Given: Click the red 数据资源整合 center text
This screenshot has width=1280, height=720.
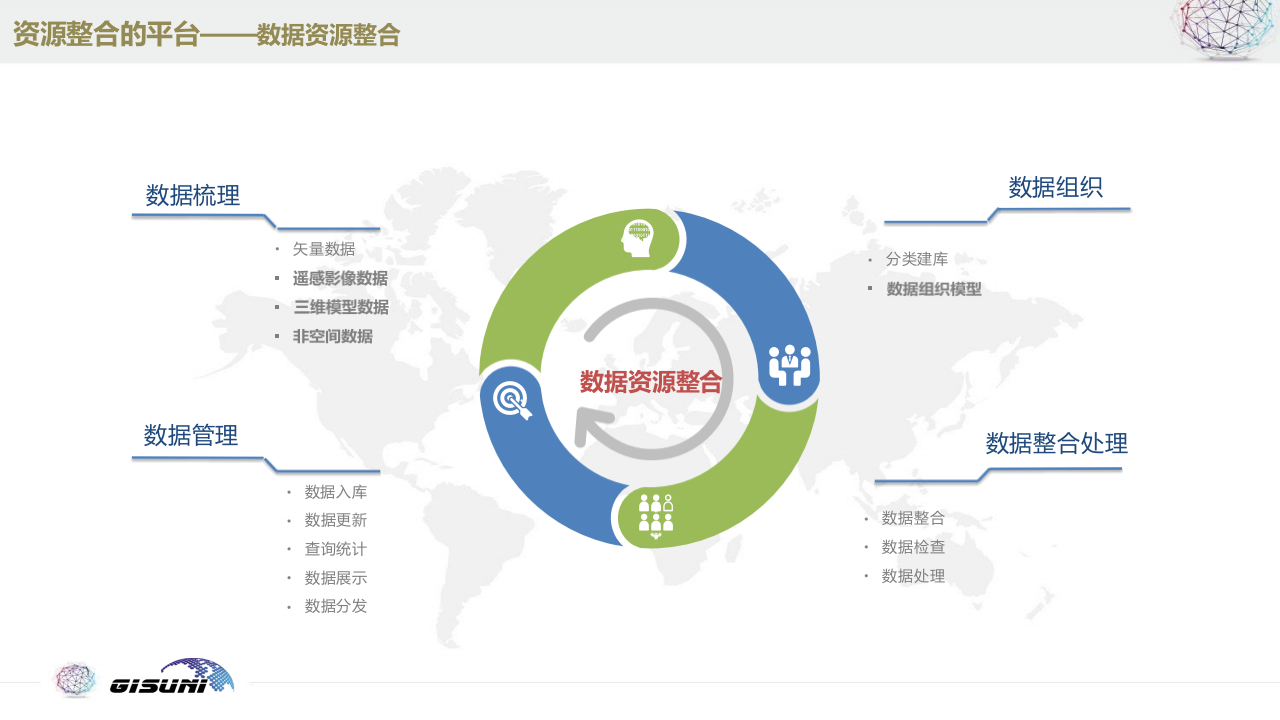Looking at the screenshot, I should point(650,382).
